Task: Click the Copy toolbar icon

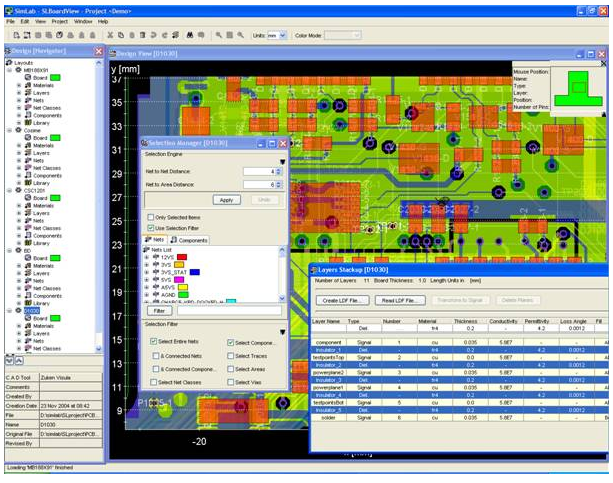Action: (121, 35)
